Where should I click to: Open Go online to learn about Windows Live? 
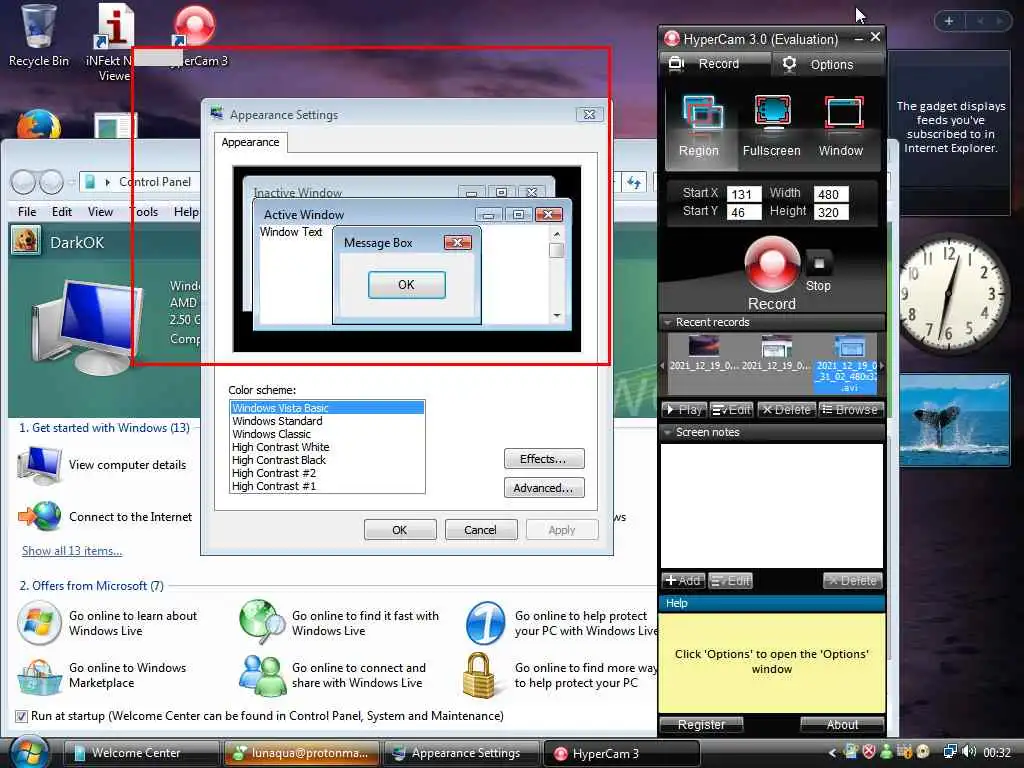[x=108, y=623]
